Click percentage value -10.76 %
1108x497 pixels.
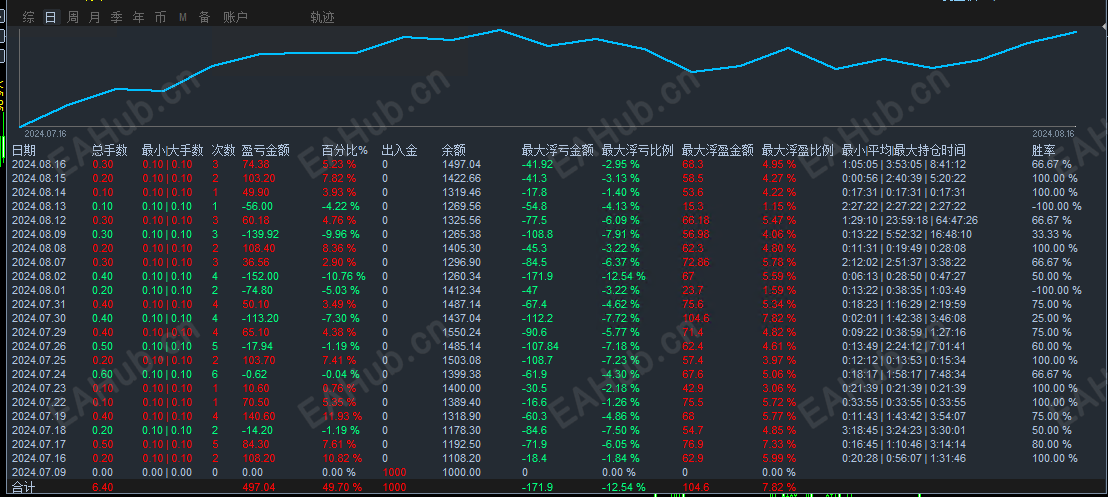344,276
